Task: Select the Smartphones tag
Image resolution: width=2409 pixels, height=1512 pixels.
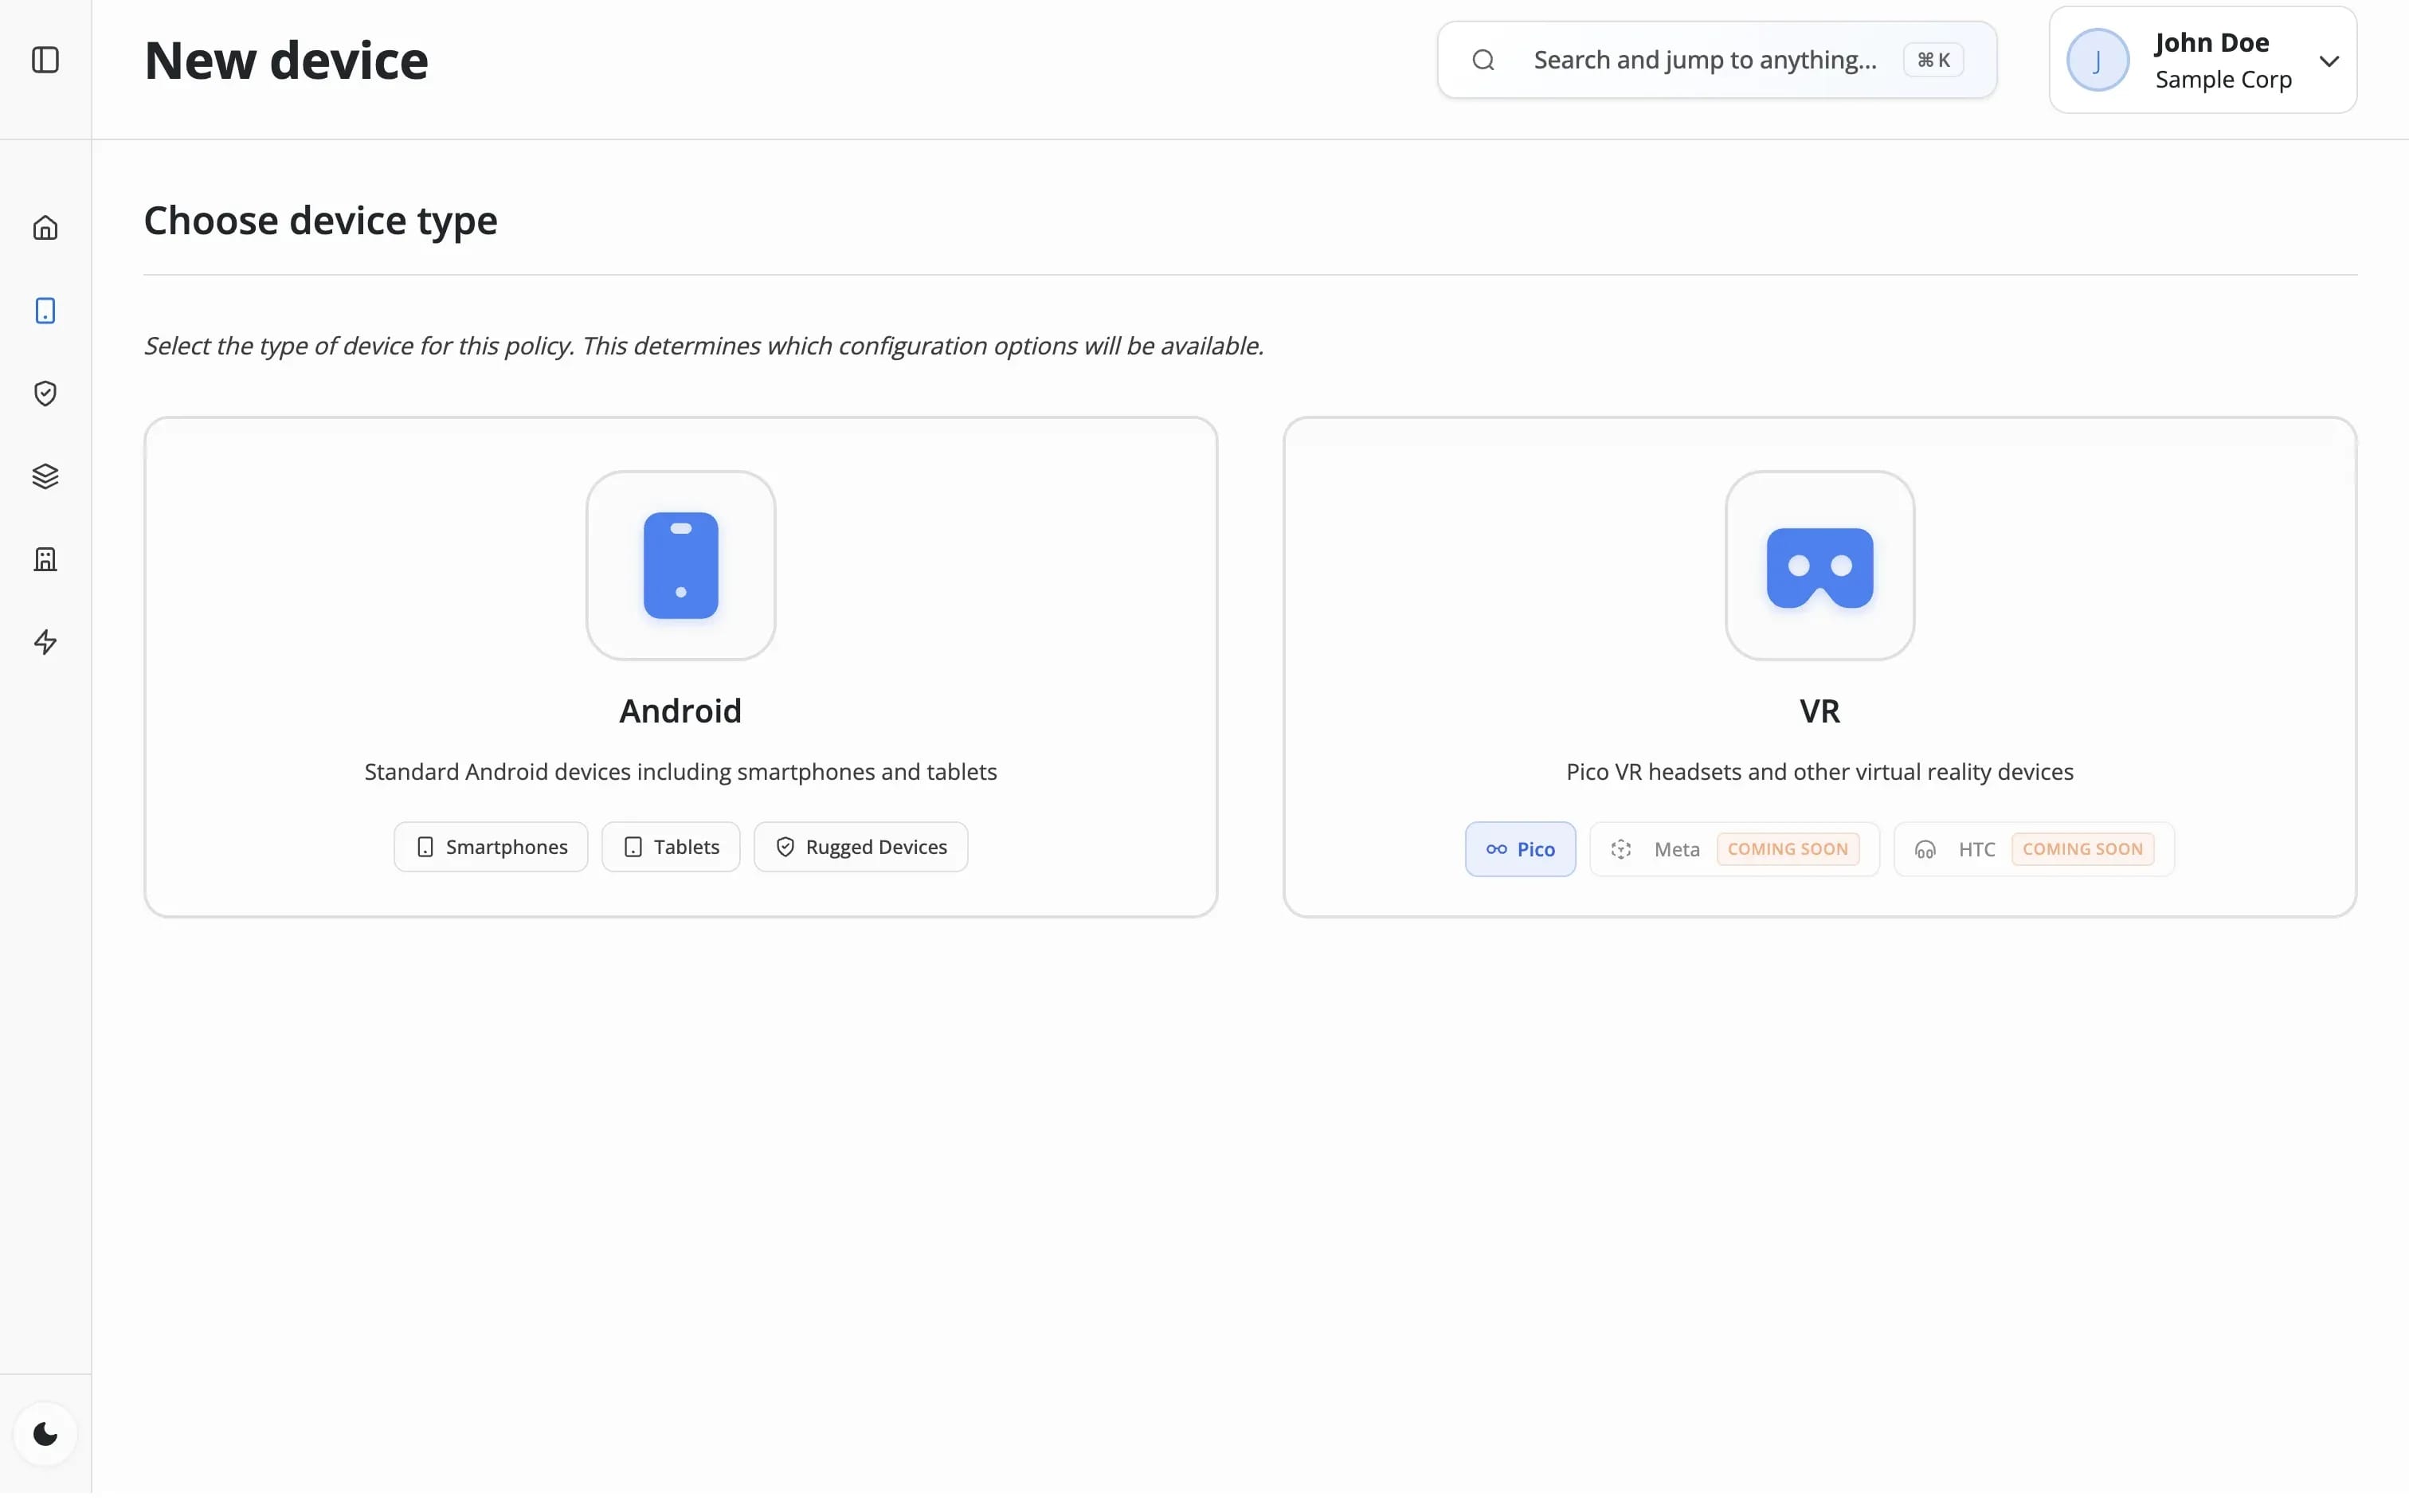Action: [490, 847]
